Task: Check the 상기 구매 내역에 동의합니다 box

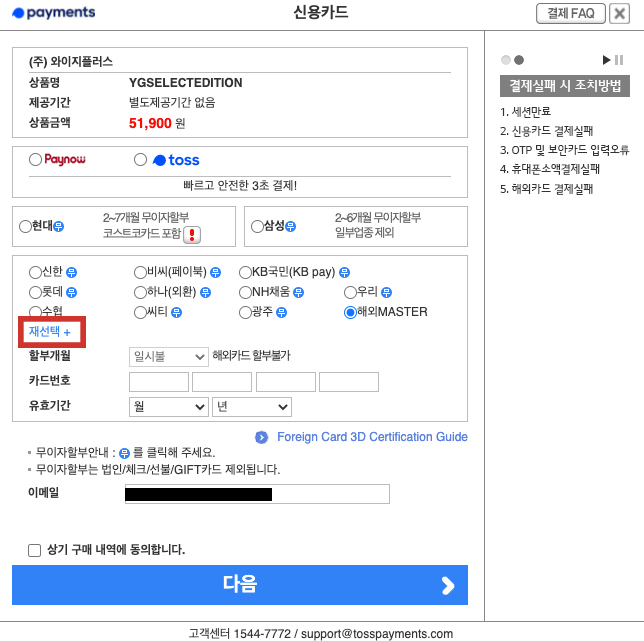Action: 35,550
